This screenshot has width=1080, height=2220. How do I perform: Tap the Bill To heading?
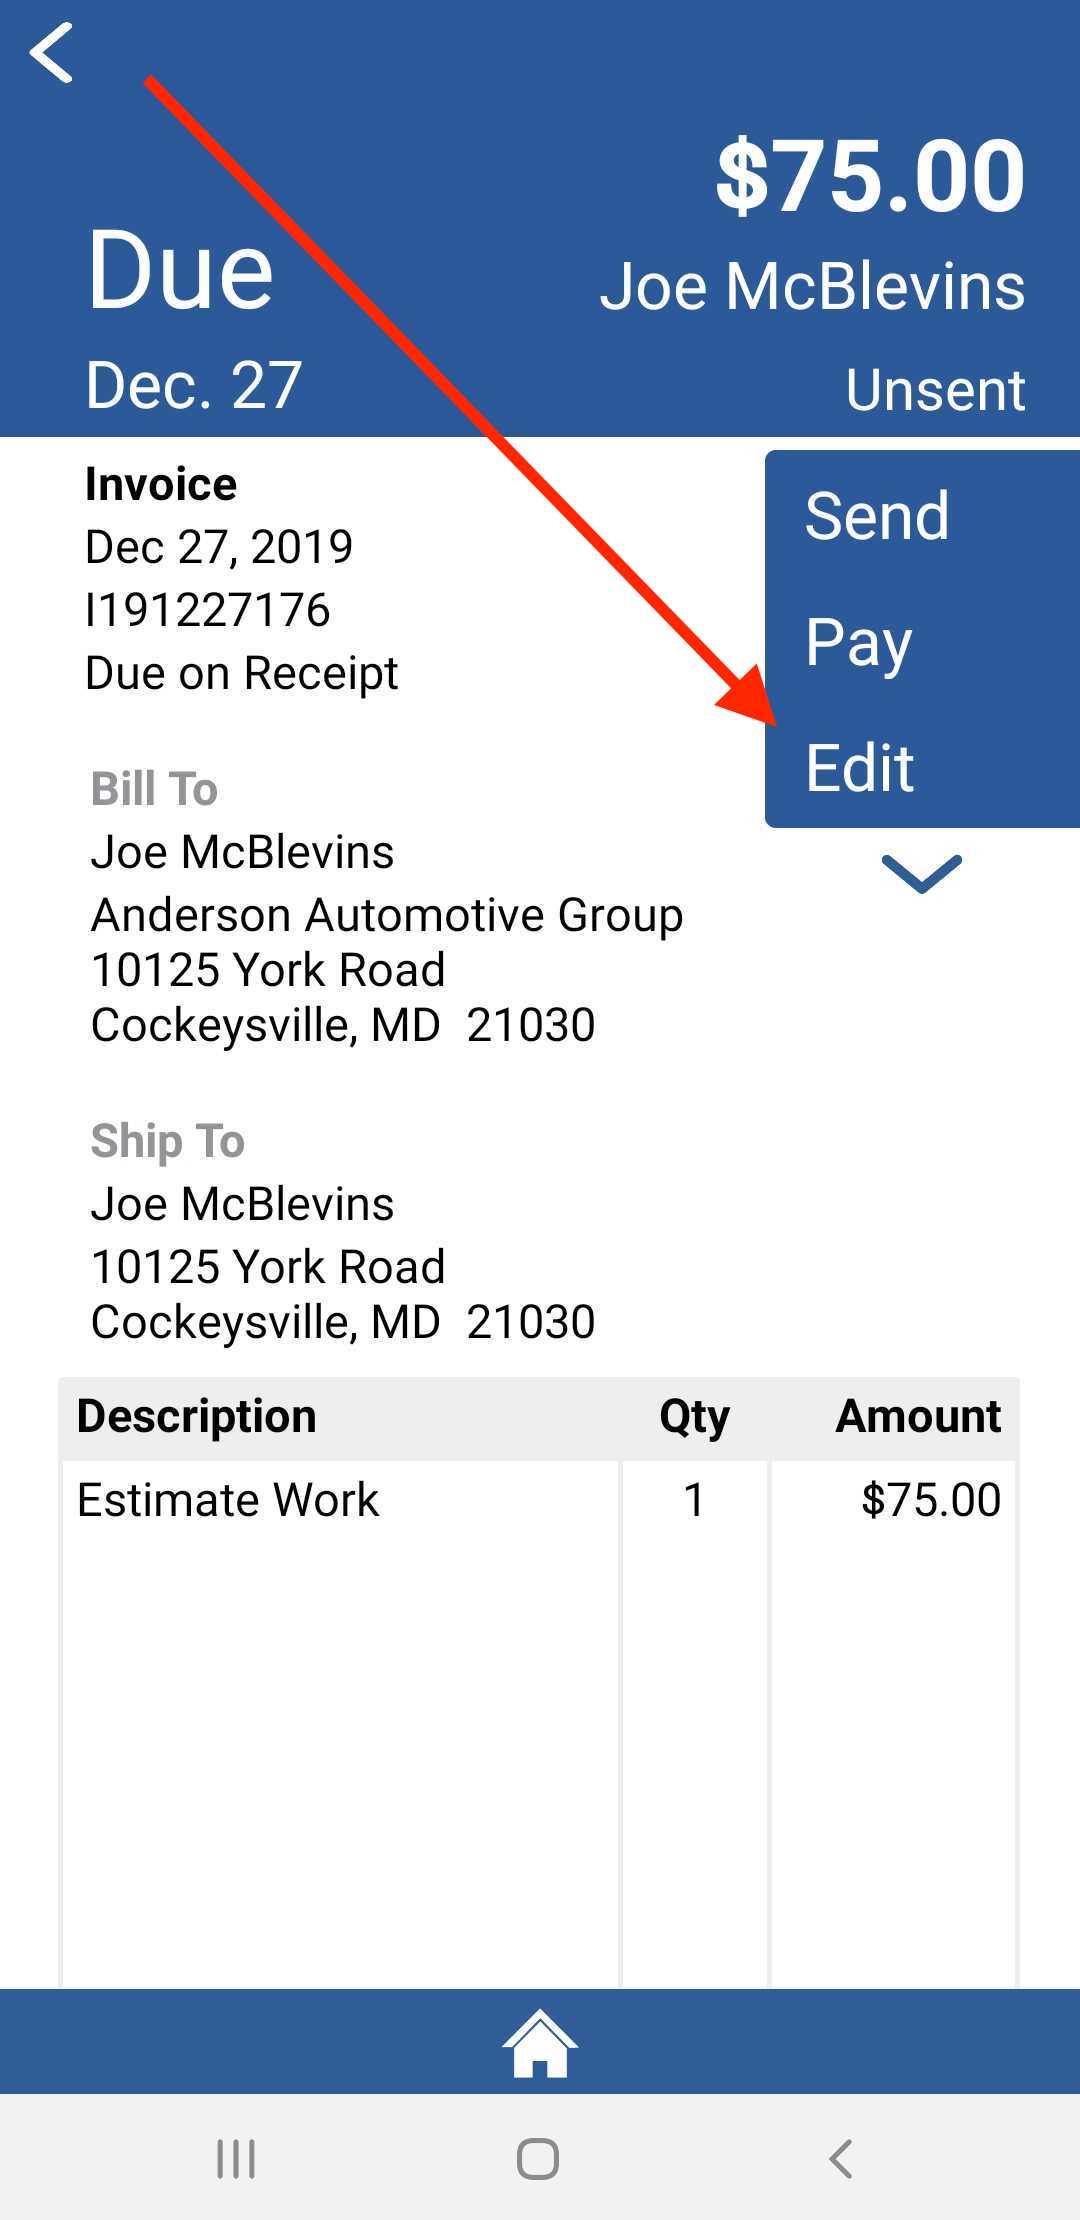click(x=154, y=788)
